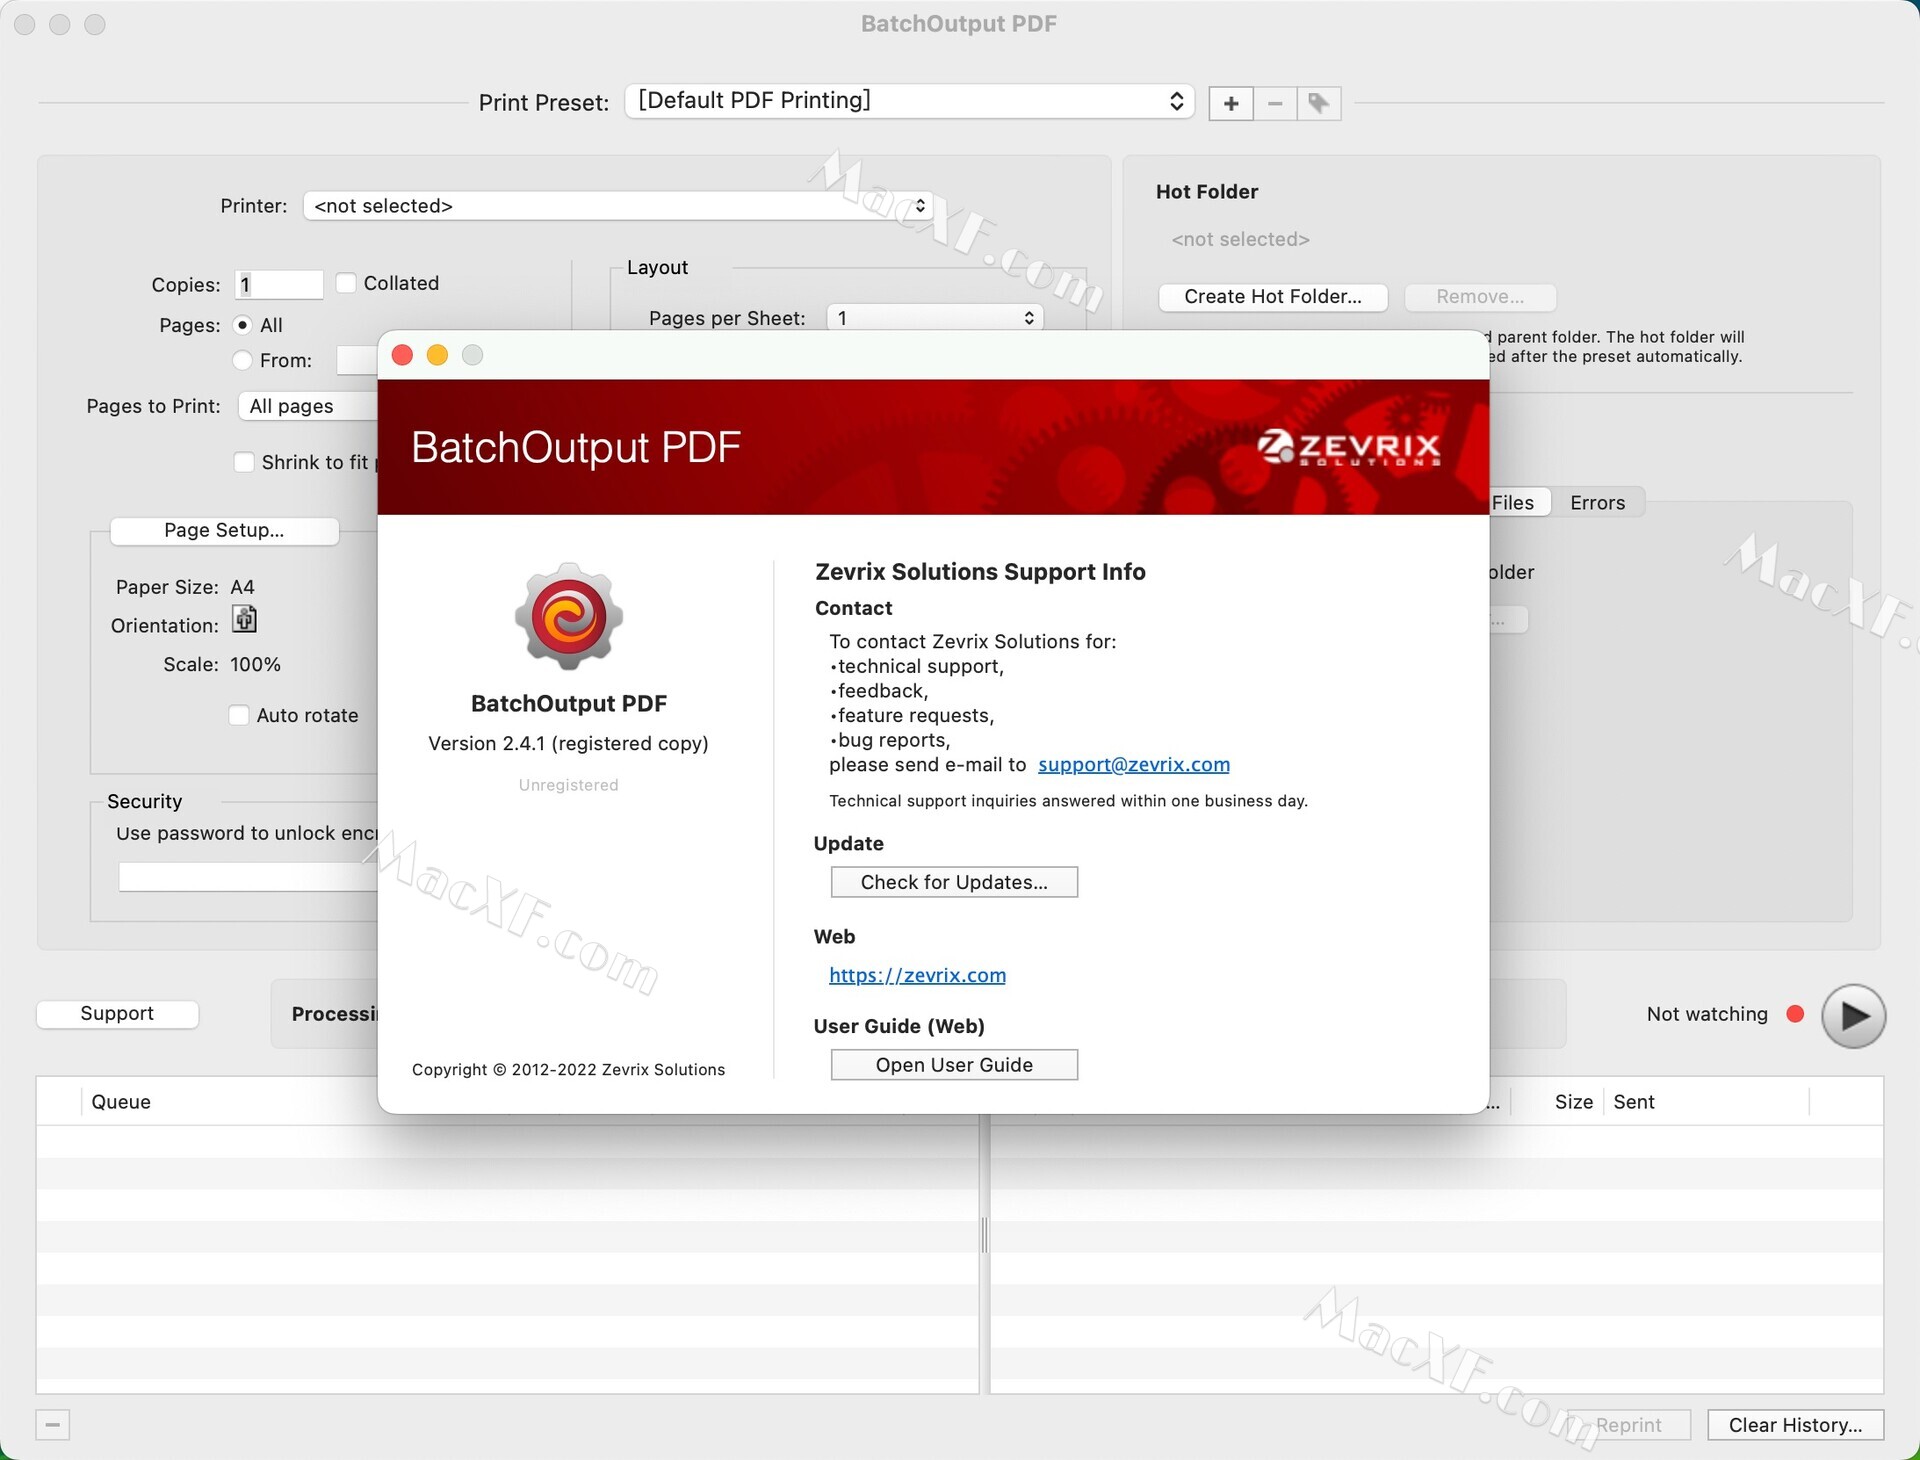Enable the Collated checkbox
Image resolution: width=1920 pixels, height=1460 pixels.
click(x=346, y=283)
